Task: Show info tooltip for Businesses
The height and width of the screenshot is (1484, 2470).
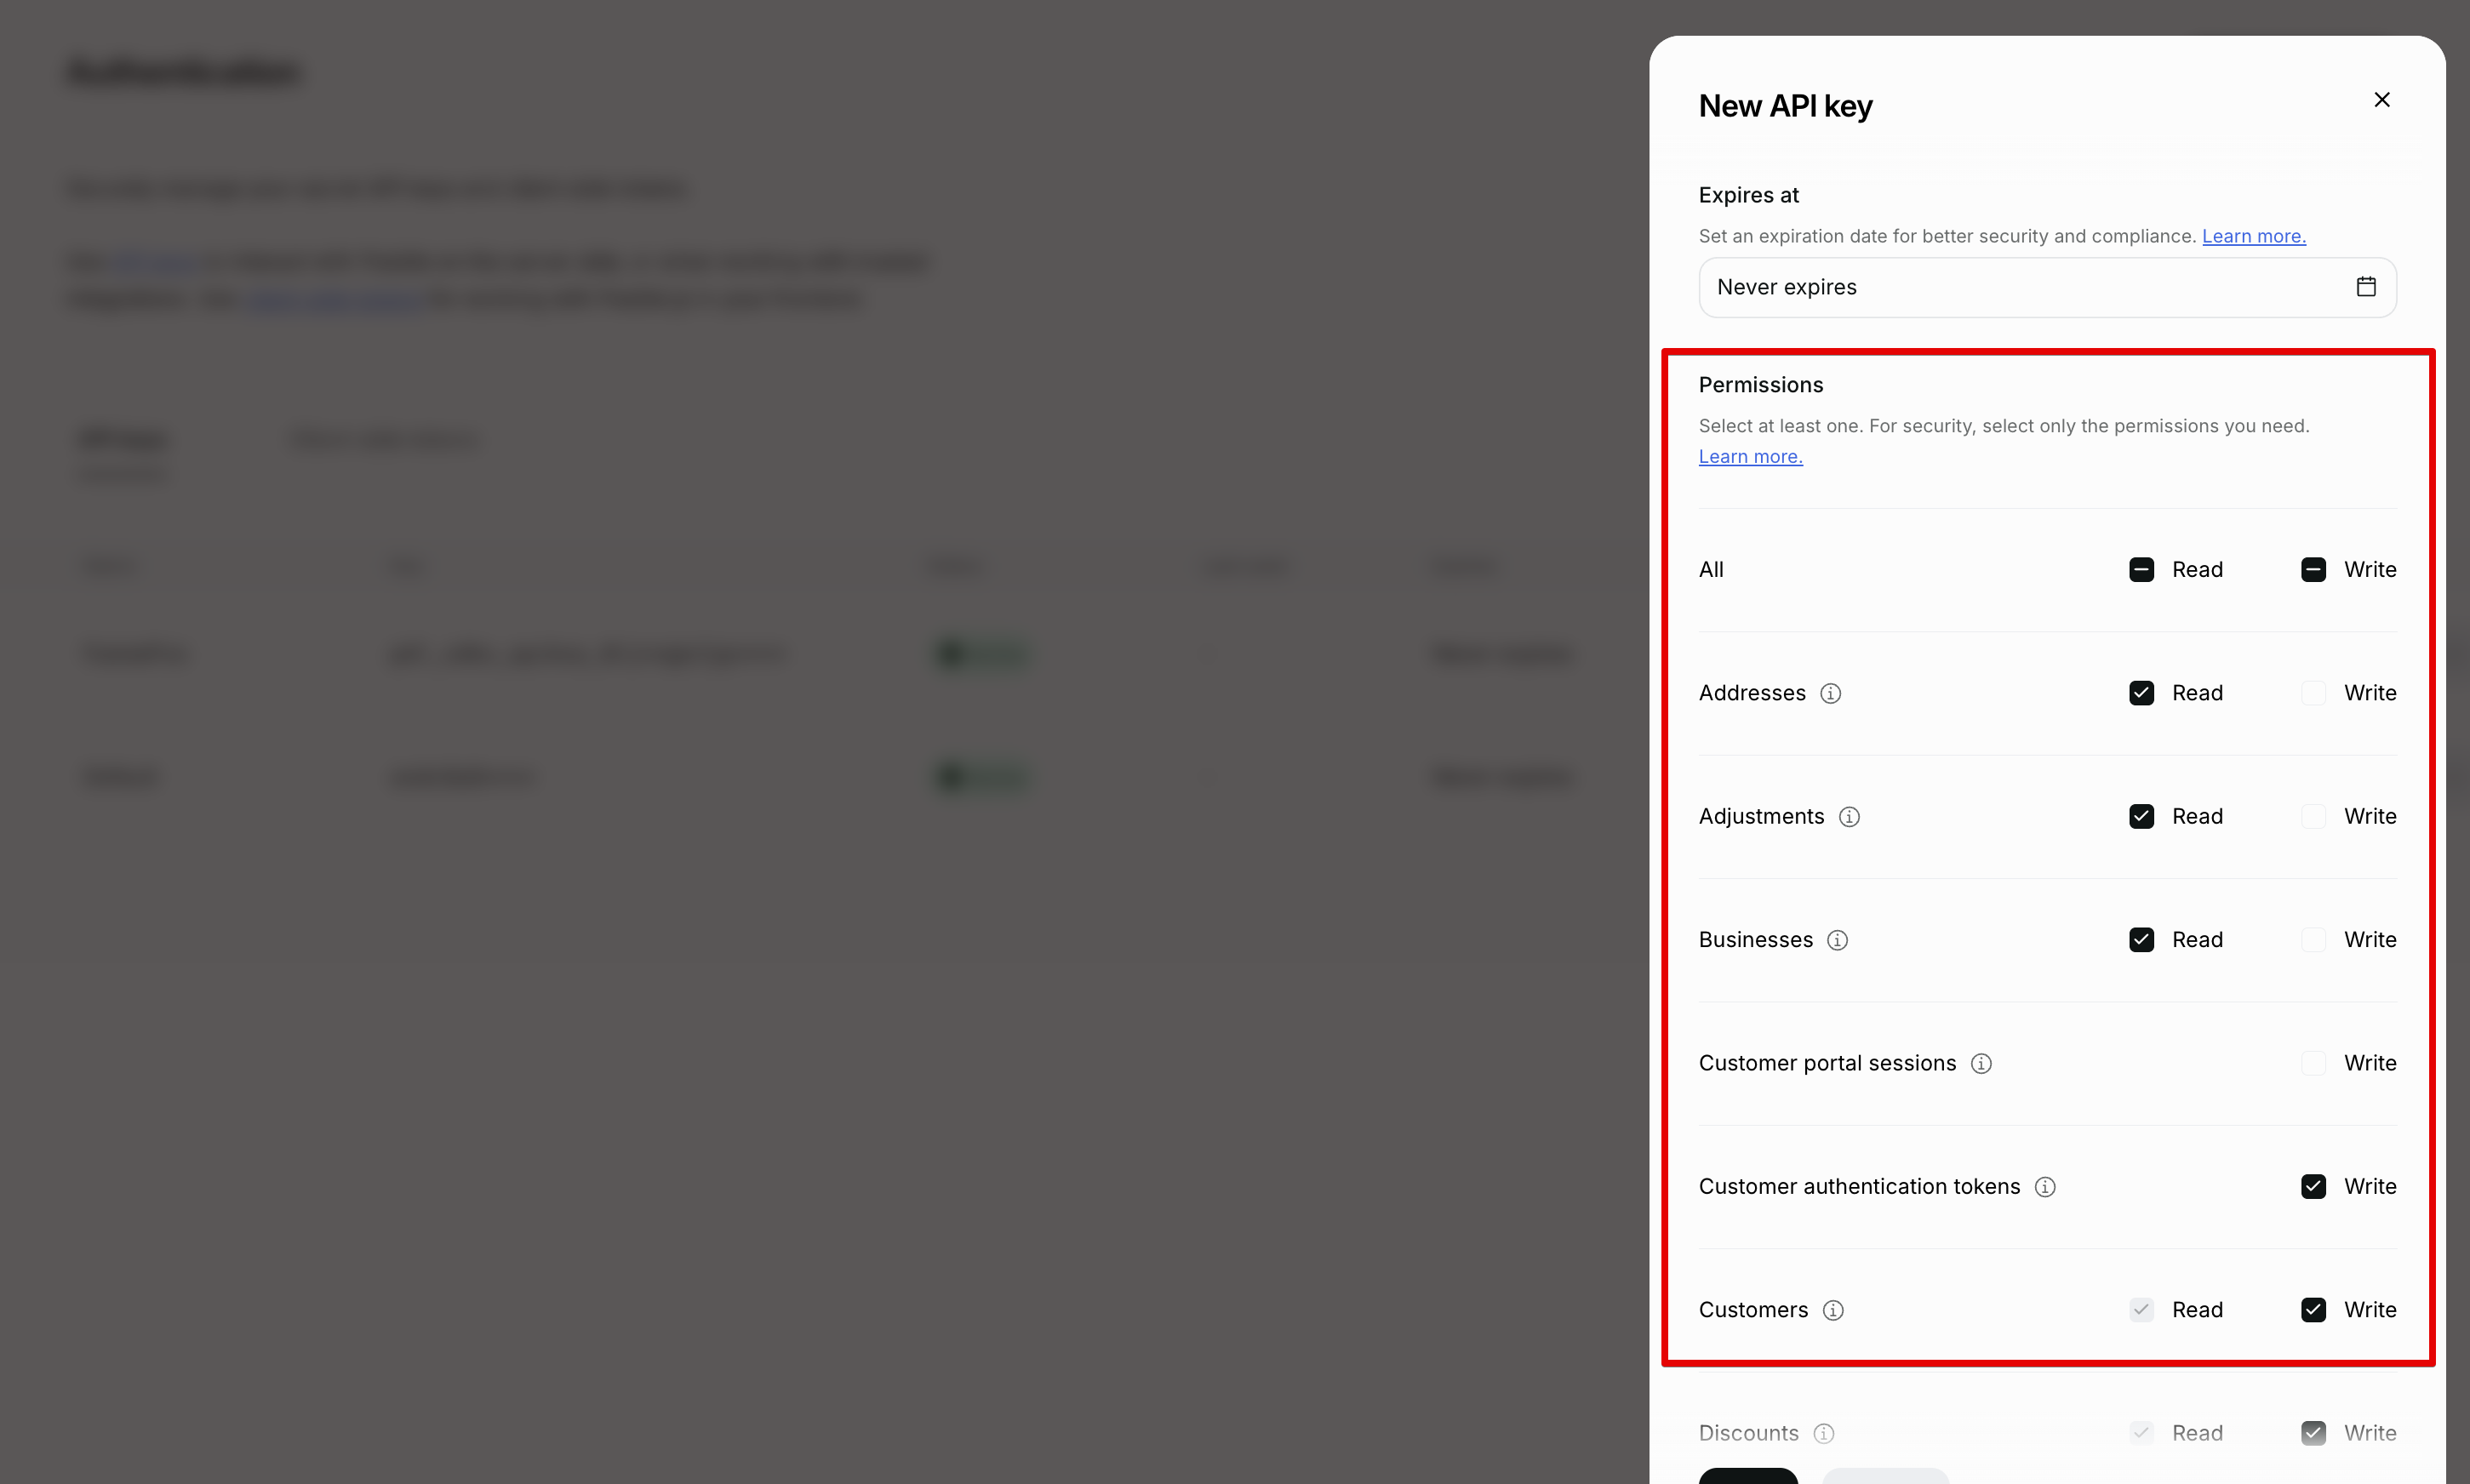Action: (x=1837, y=940)
